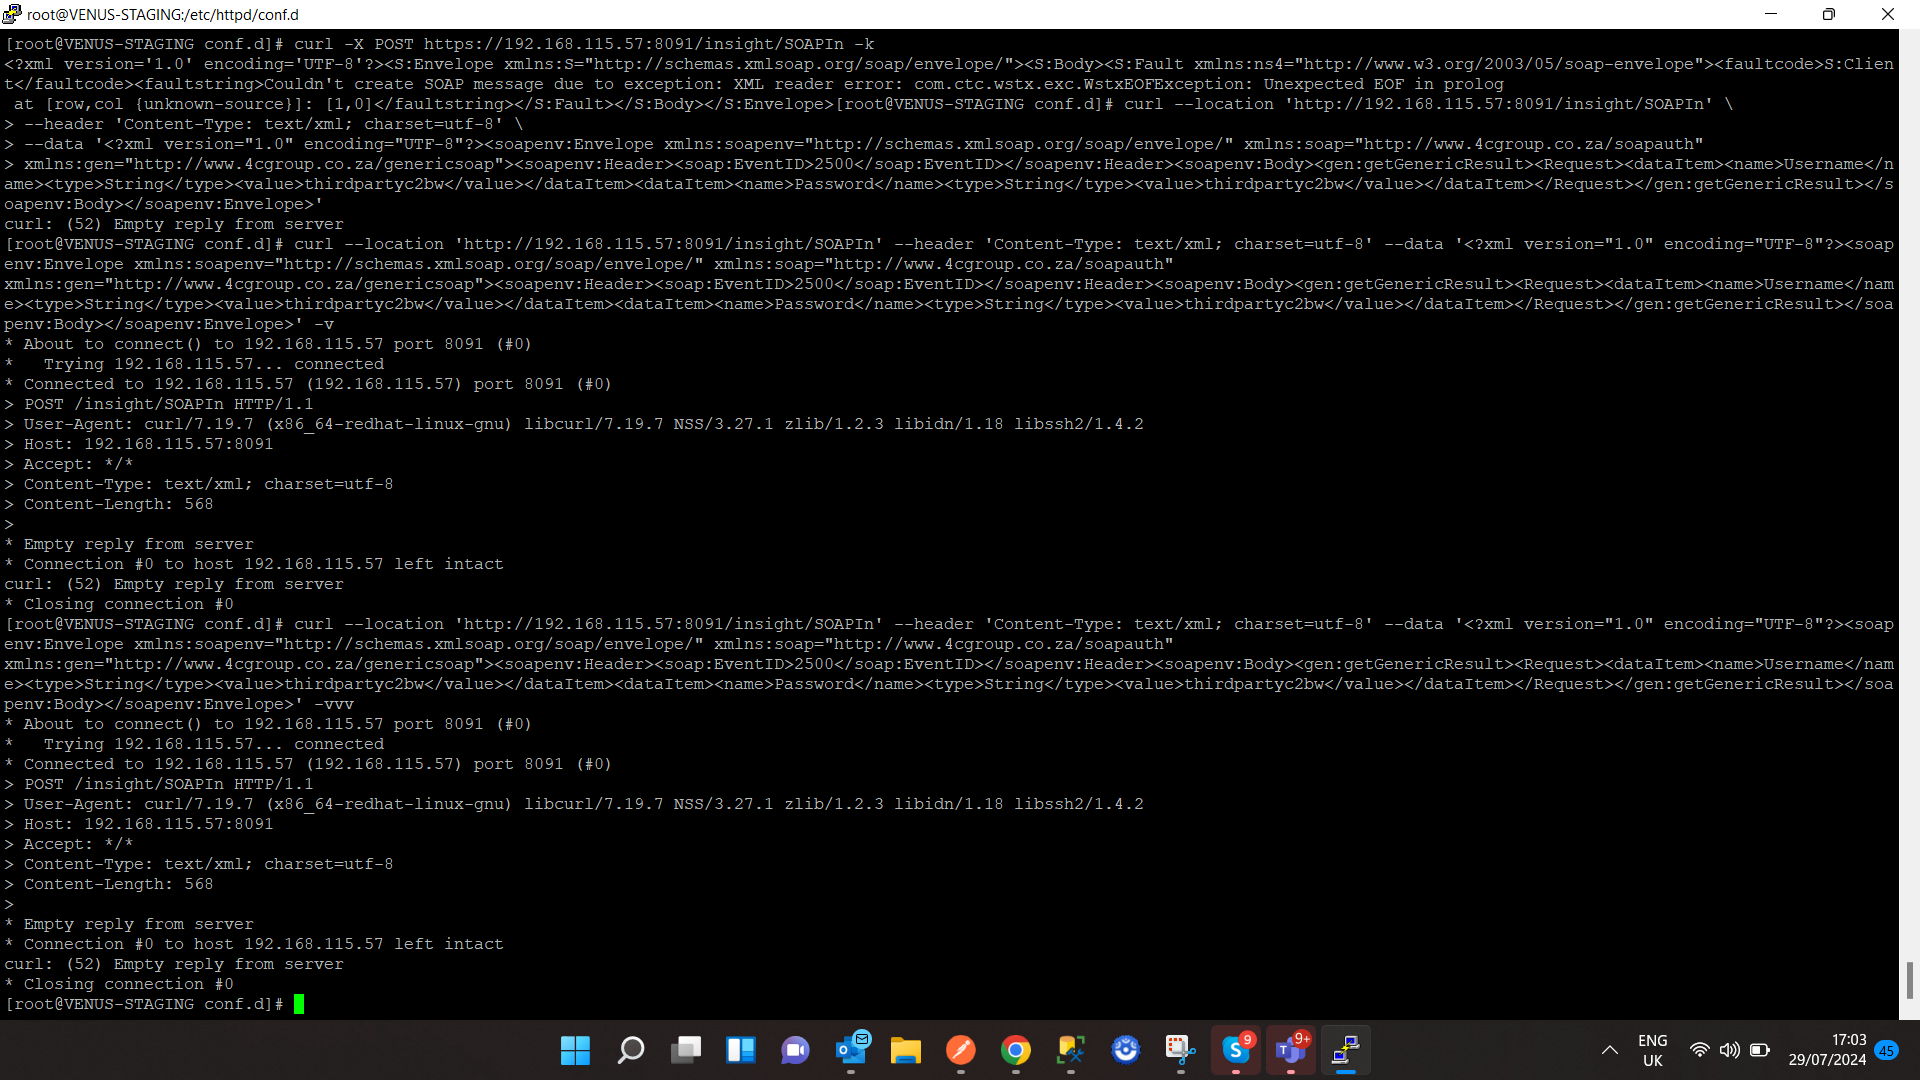The width and height of the screenshot is (1920, 1080).
Task: Open File Explorer from taskbar
Action: tap(906, 1050)
